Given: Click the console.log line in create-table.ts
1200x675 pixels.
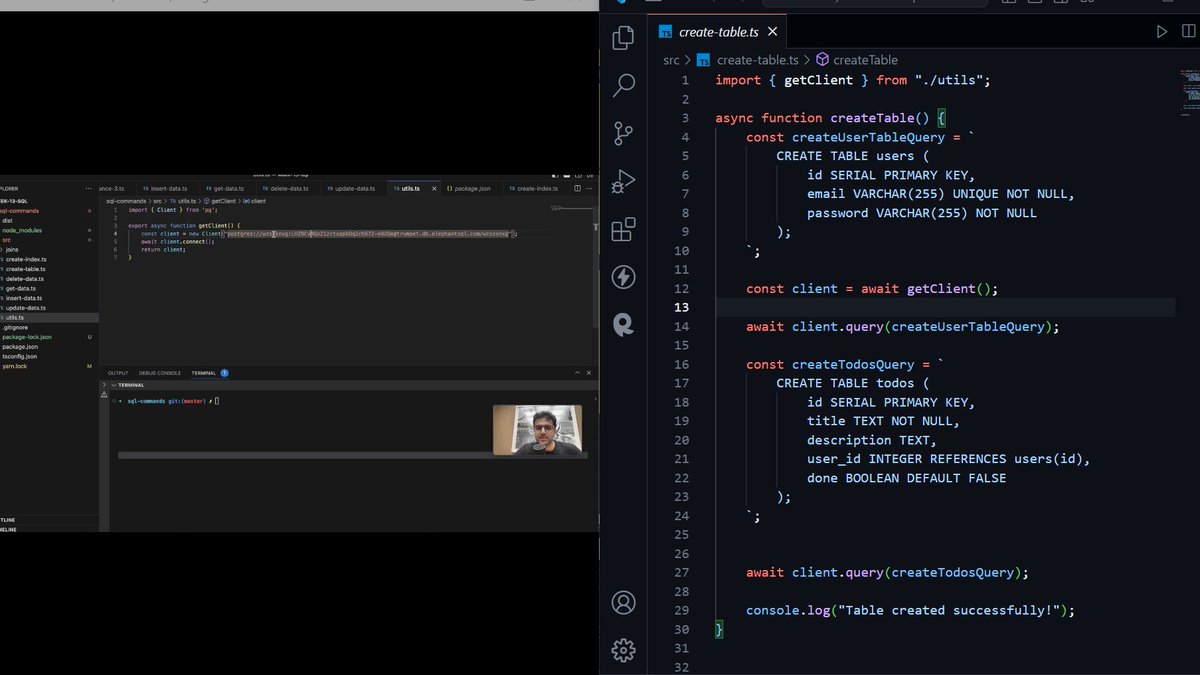Looking at the screenshot, I should [910, 610].
